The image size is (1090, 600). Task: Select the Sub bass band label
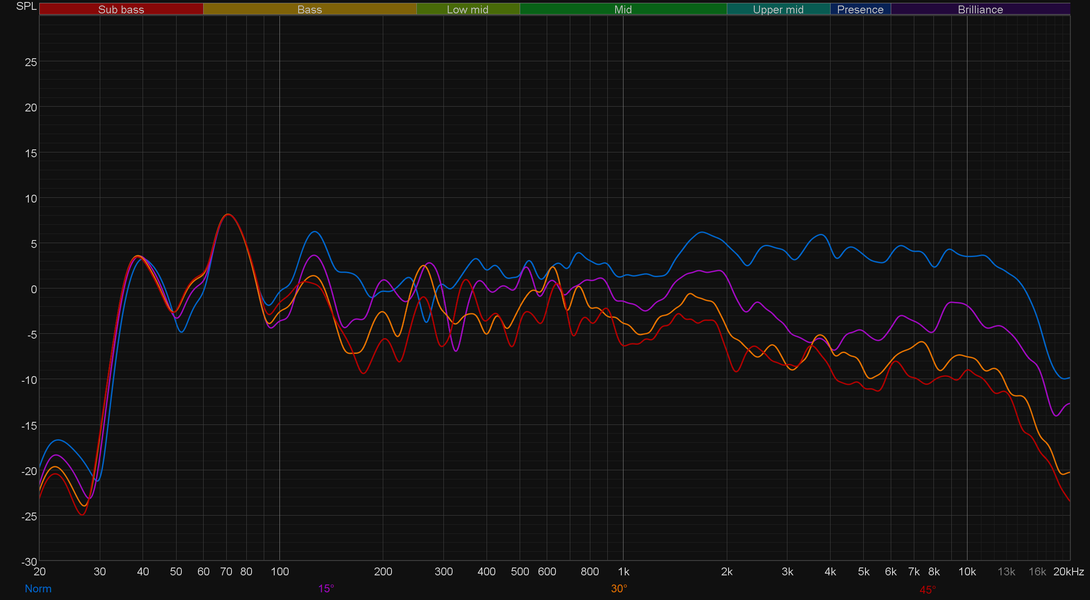point(121,10)
